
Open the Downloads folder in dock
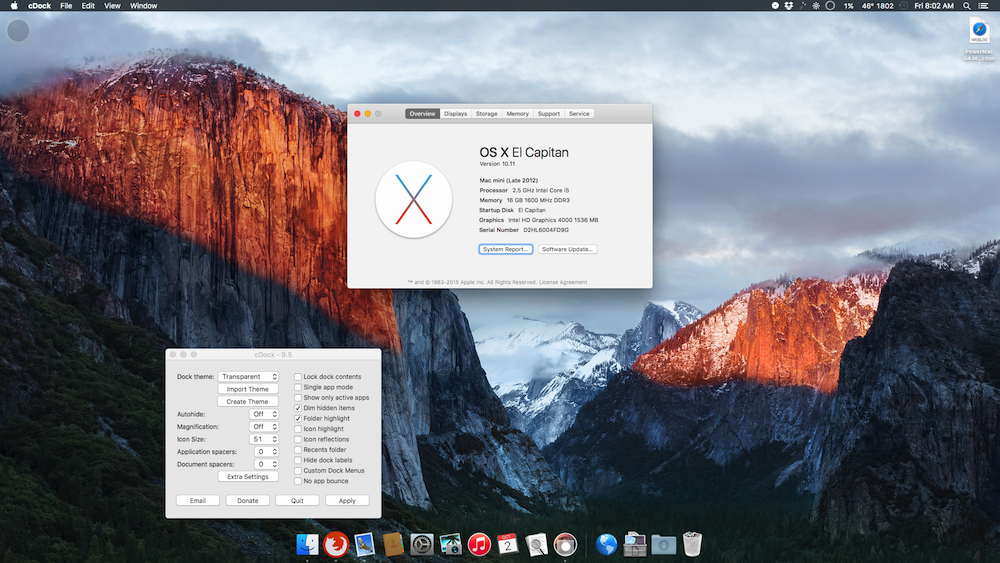pyautogui.click(x=663, y=545)
